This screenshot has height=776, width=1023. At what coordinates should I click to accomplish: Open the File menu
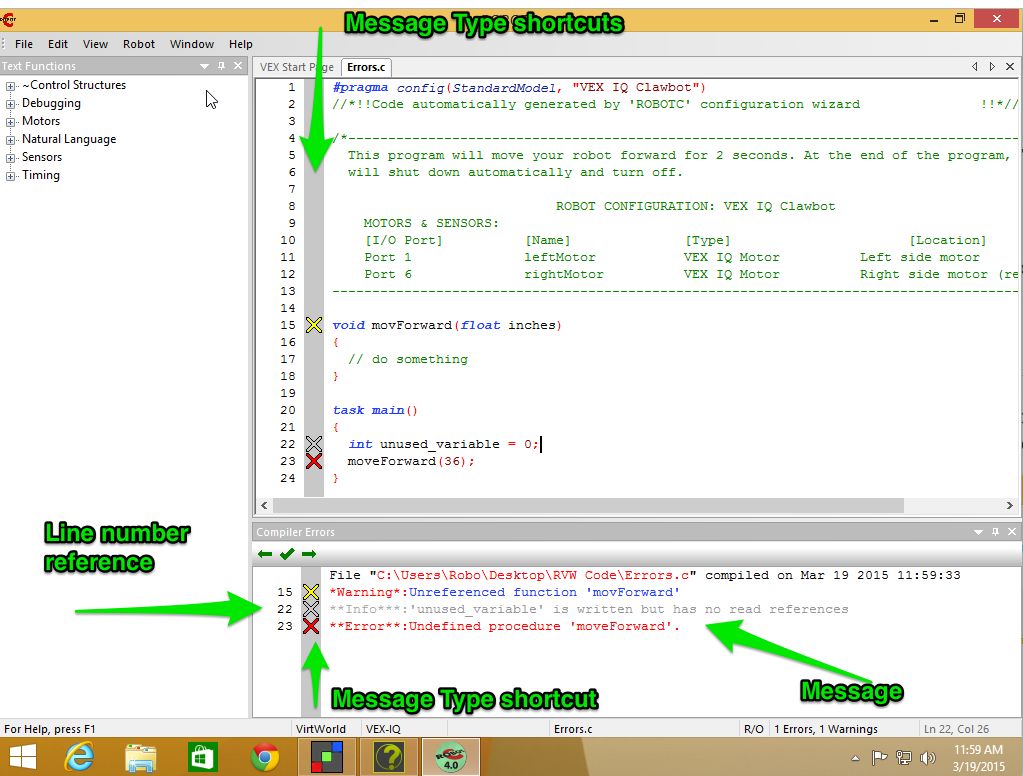(24, 44)
